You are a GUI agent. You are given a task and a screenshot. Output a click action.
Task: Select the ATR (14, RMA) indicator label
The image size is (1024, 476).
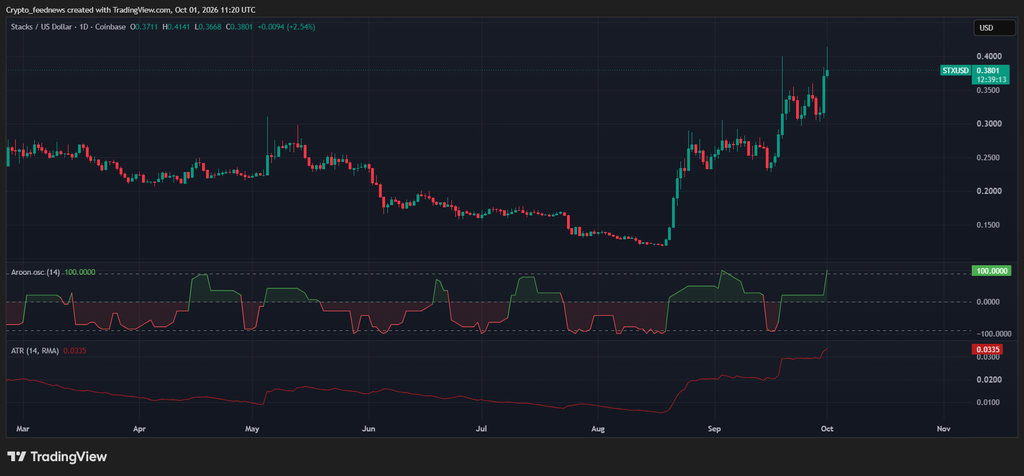click(35, 351)
